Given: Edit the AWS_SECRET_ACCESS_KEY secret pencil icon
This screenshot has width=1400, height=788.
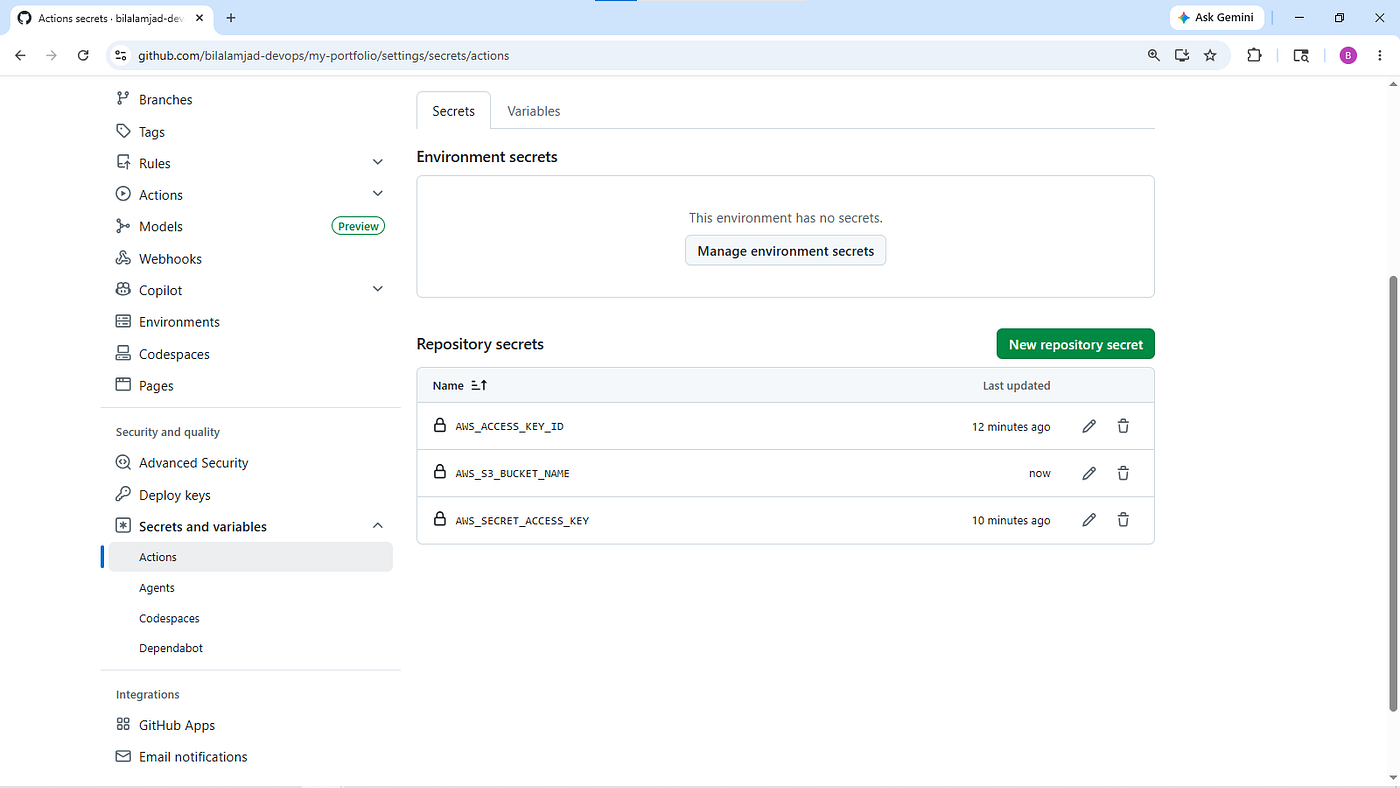Looking at the screenshot, I should [x=1089, y=520].
